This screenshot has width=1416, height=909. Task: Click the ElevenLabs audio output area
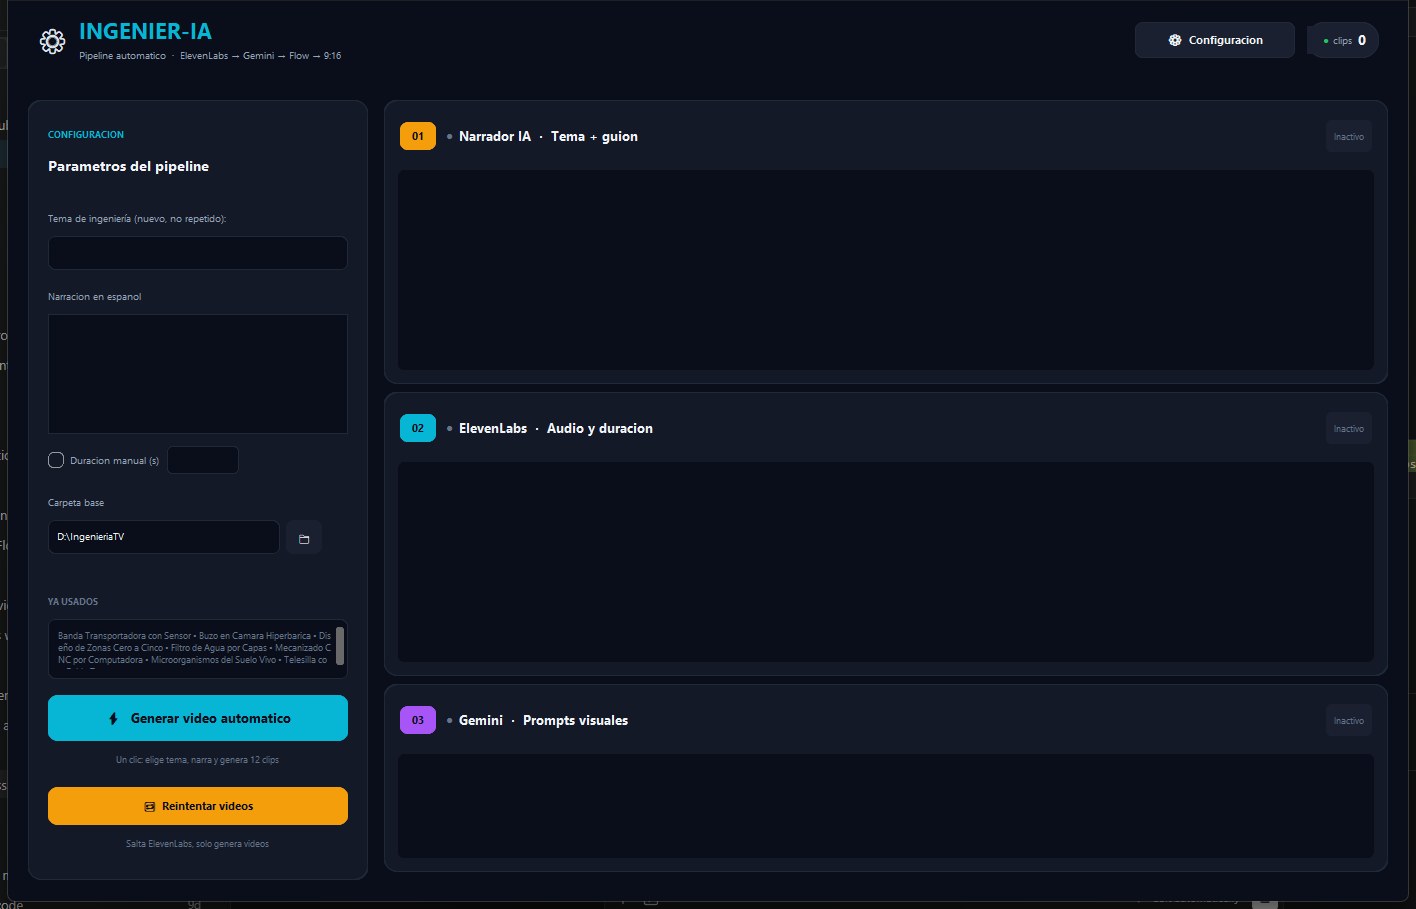click(886, 562)
